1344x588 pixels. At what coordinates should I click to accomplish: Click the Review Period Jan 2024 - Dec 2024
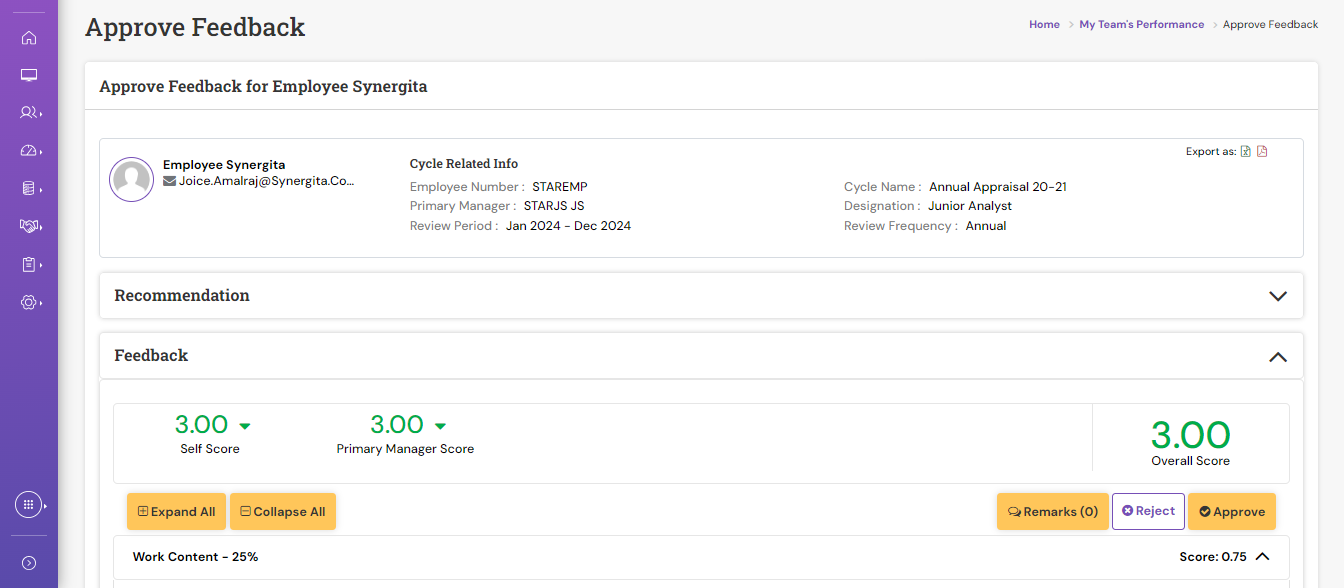(568, 226)
